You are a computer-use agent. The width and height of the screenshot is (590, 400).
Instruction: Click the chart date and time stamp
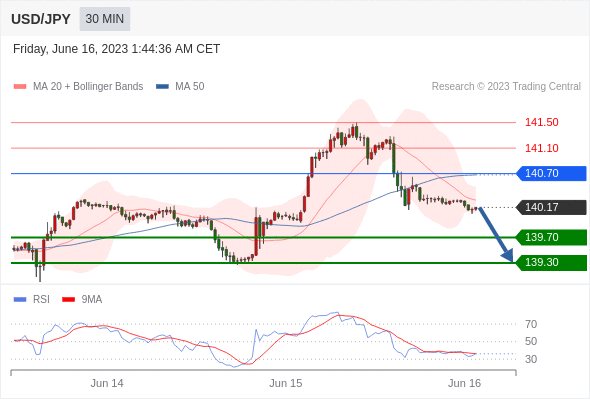tap(116, 49)
